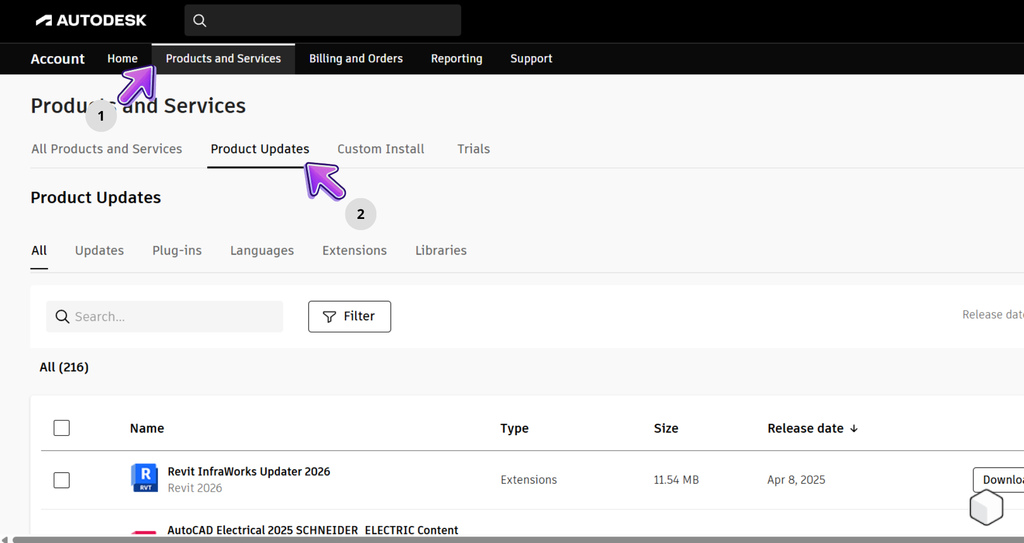1024x543 pixels.
Task: Click the Size column header
Action: click(x=666, y=429)
